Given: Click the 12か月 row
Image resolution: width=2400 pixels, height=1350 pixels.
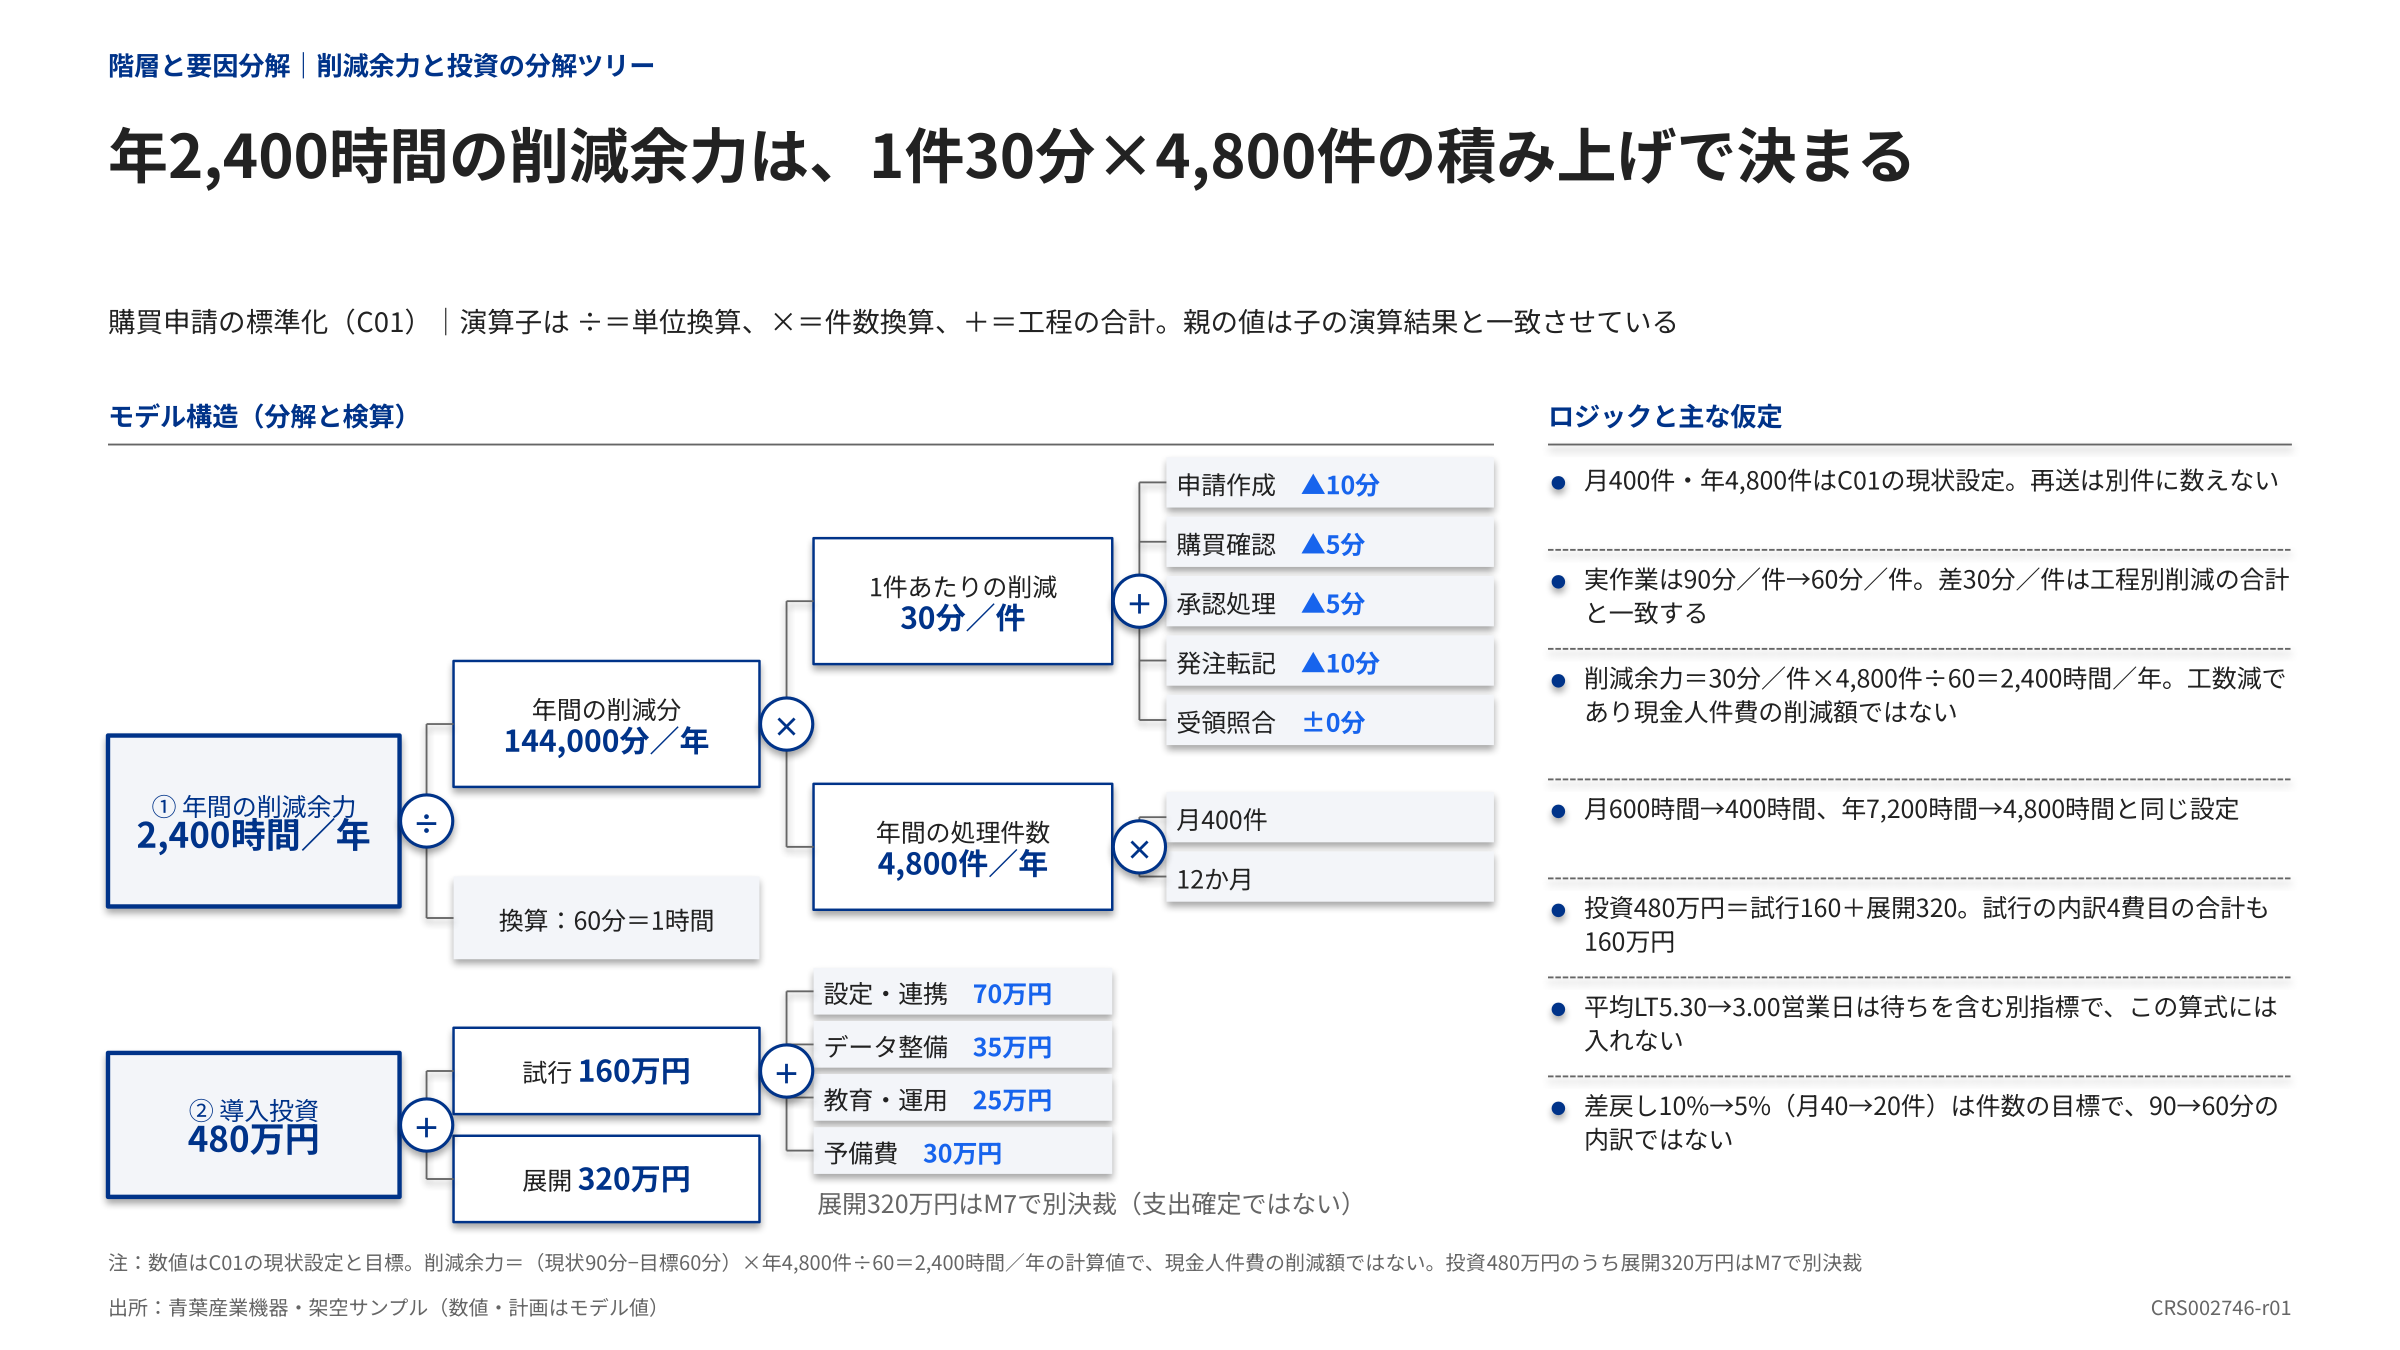Looking at the screenshot, I should pyautogui.click(x=1330, y=878).
